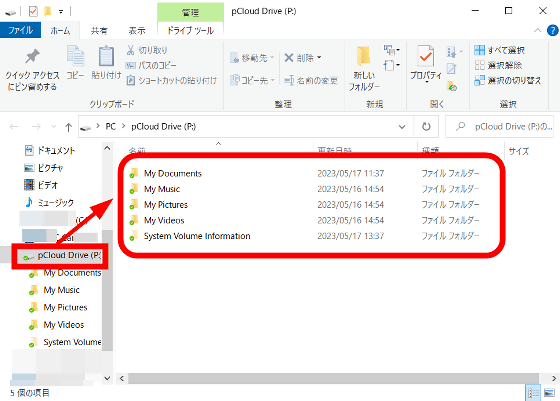560x401 pixels.
Task: Click Invert selection (選択の切り替え)
Action: click(x=508, y=80)
